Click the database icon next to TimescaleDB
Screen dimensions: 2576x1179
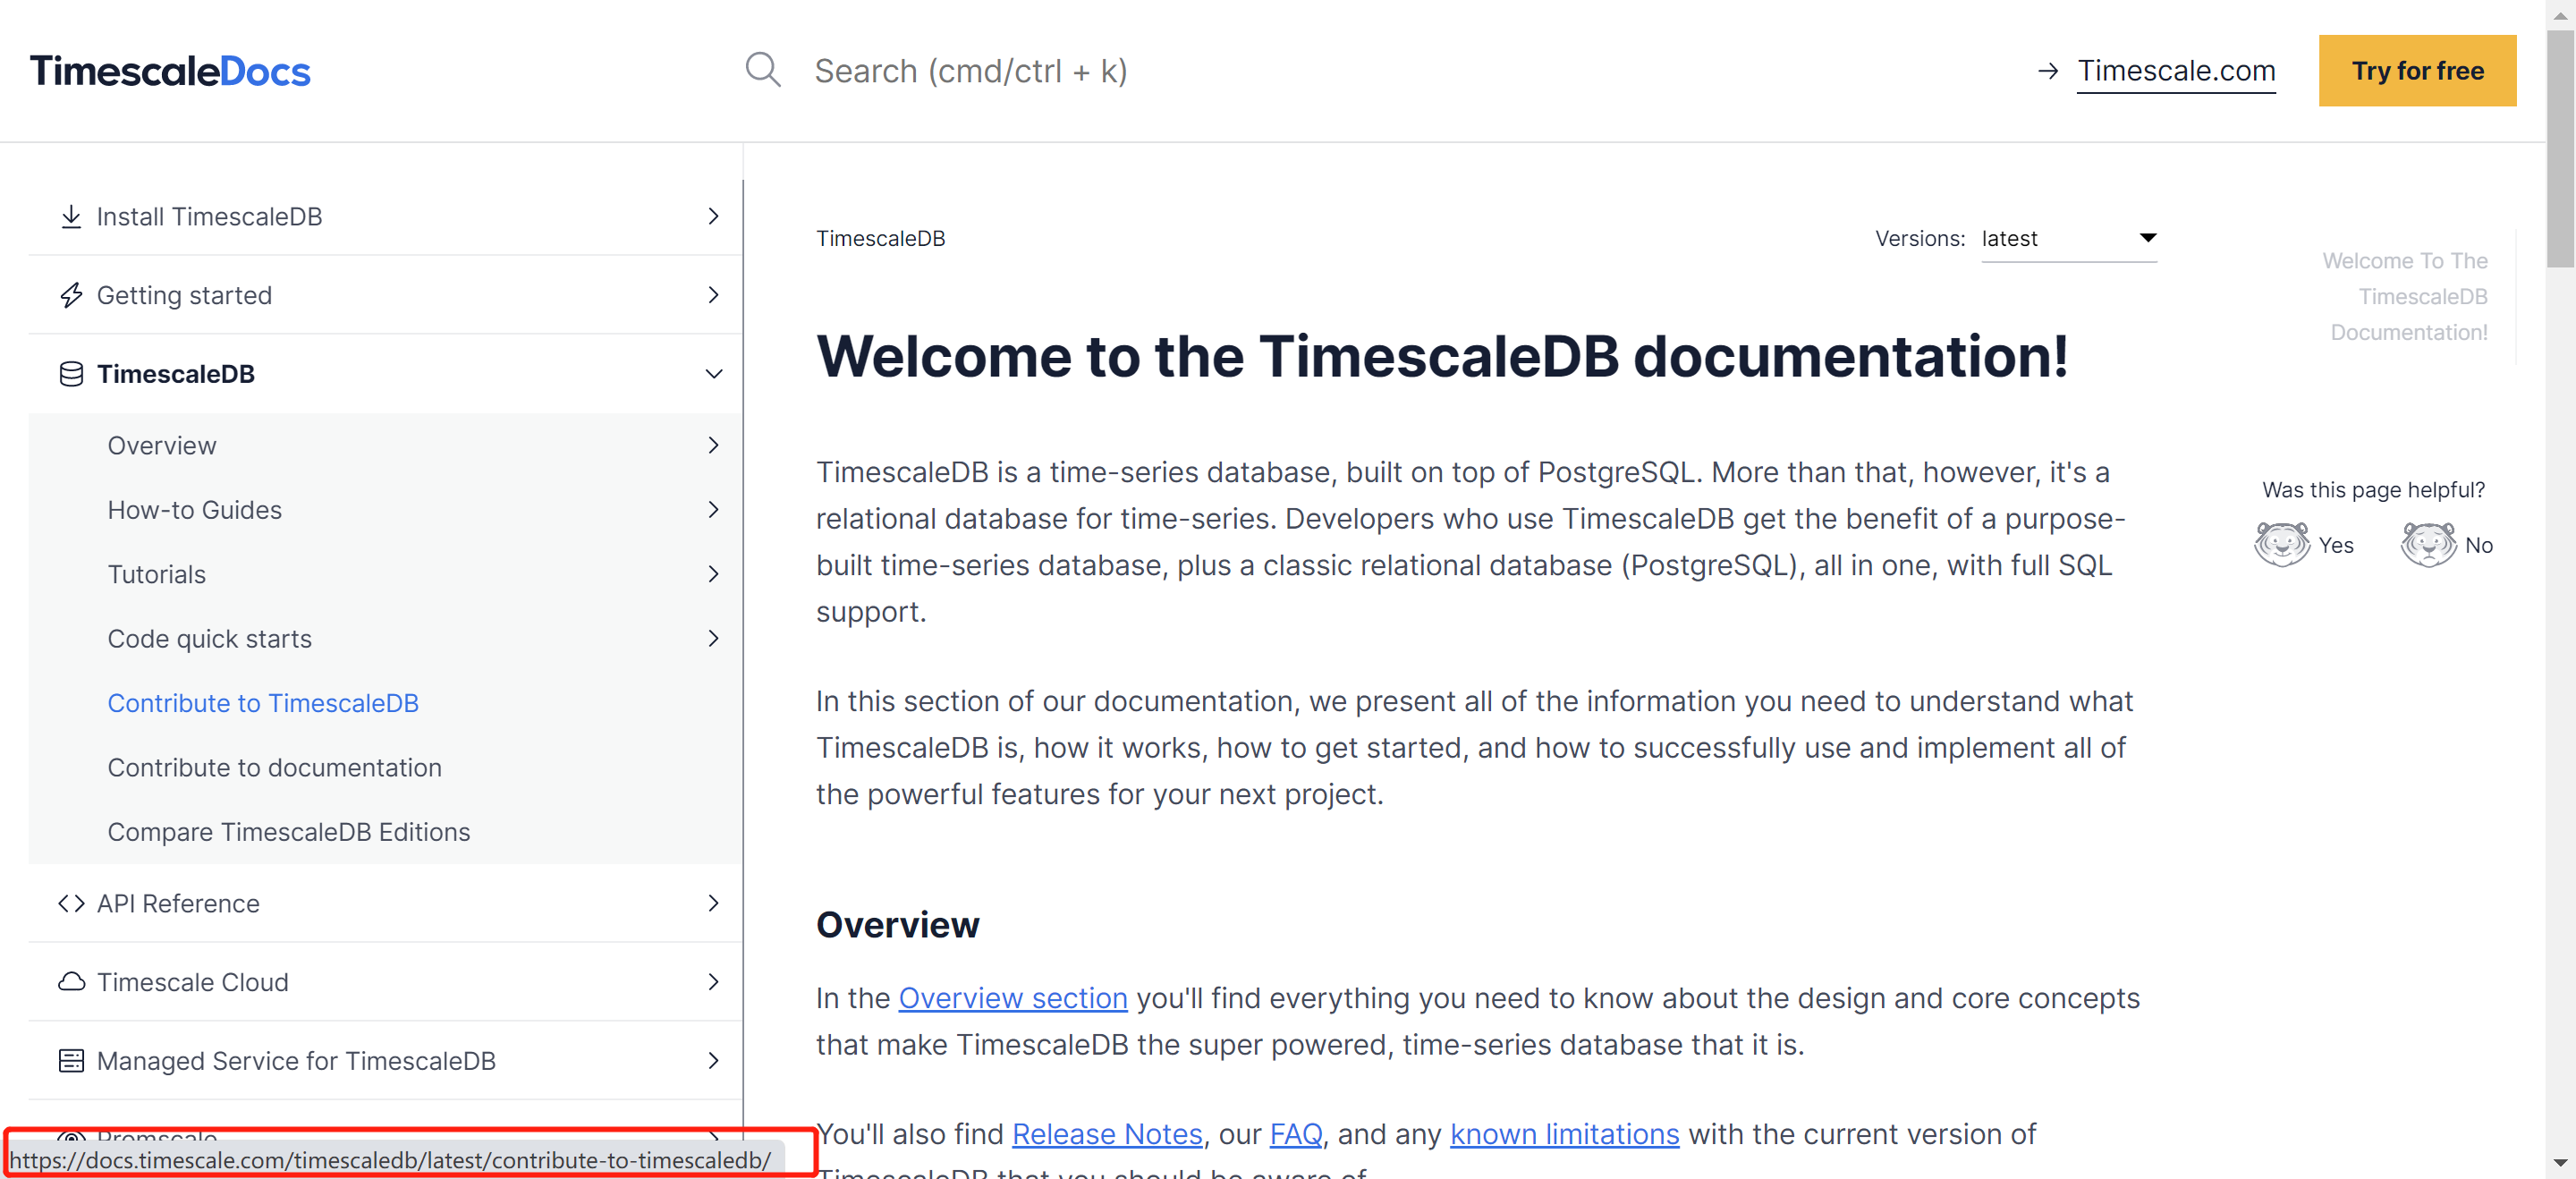pos(71,373)
